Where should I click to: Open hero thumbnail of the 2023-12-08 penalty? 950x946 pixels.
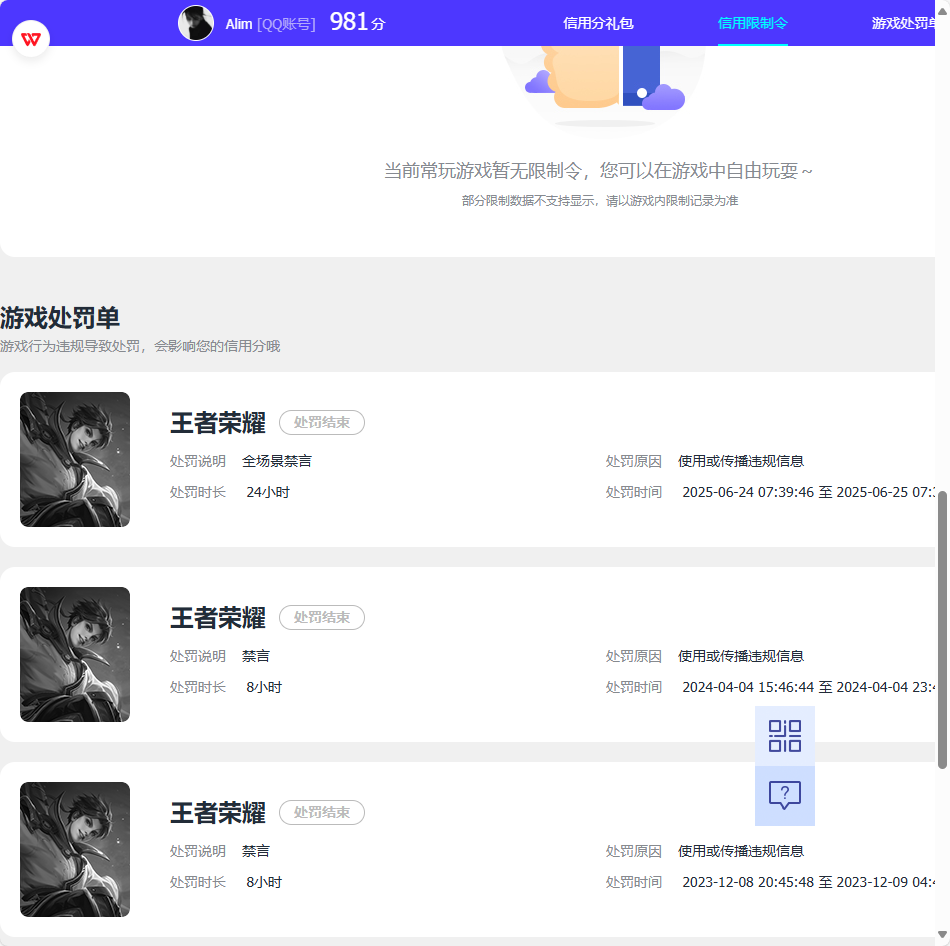click(75, 850)
